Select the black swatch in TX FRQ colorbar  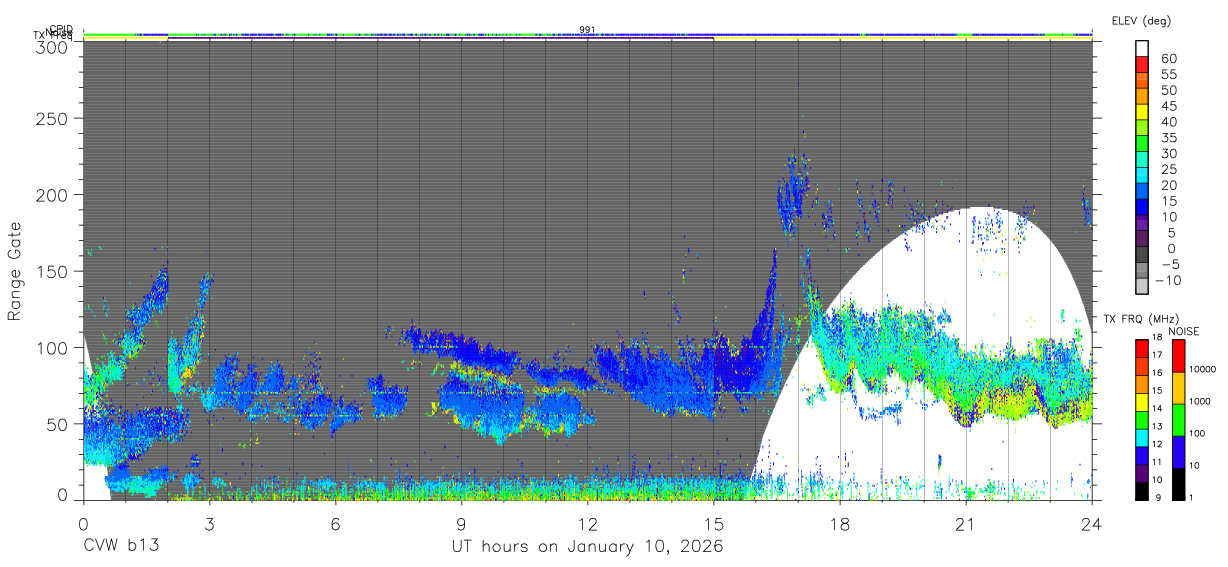point(1142,490)
